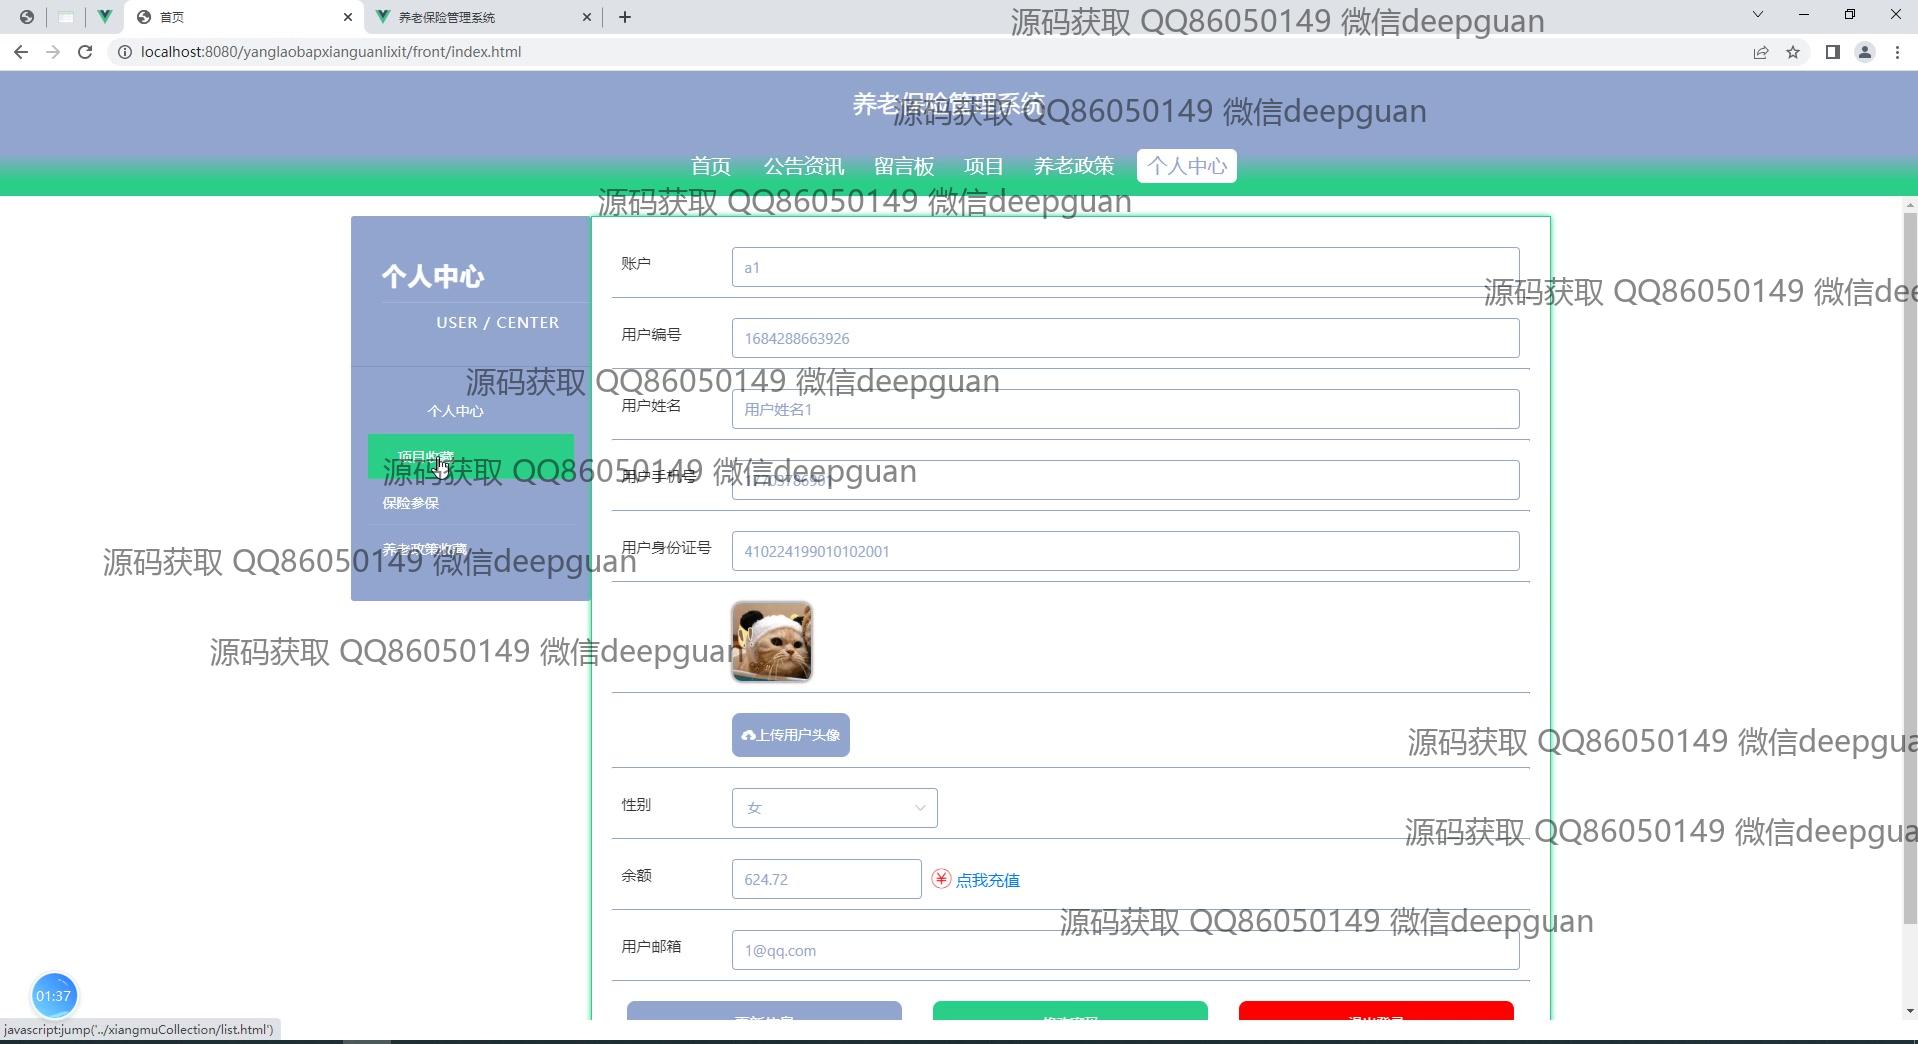Go back using the browser back arrow
Image resolution: width=1918 pixels, height=1044 pixels.
click(21, 52)
